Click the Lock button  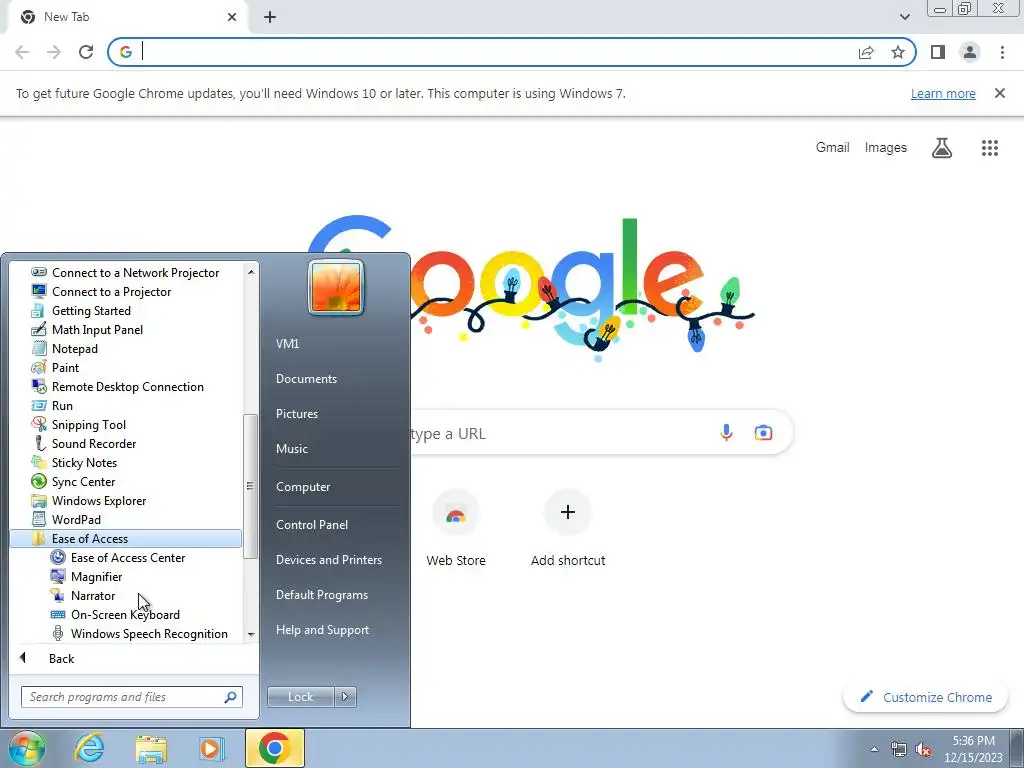pyautogui.click(x=300, y=697)
